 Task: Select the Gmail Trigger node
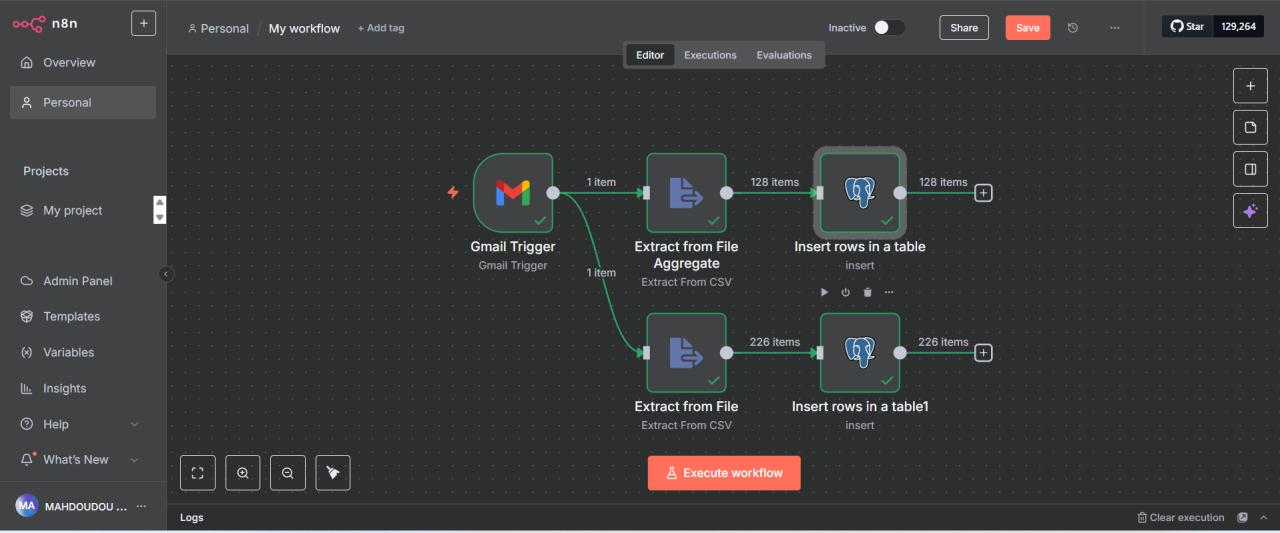(x=513, y=192)
